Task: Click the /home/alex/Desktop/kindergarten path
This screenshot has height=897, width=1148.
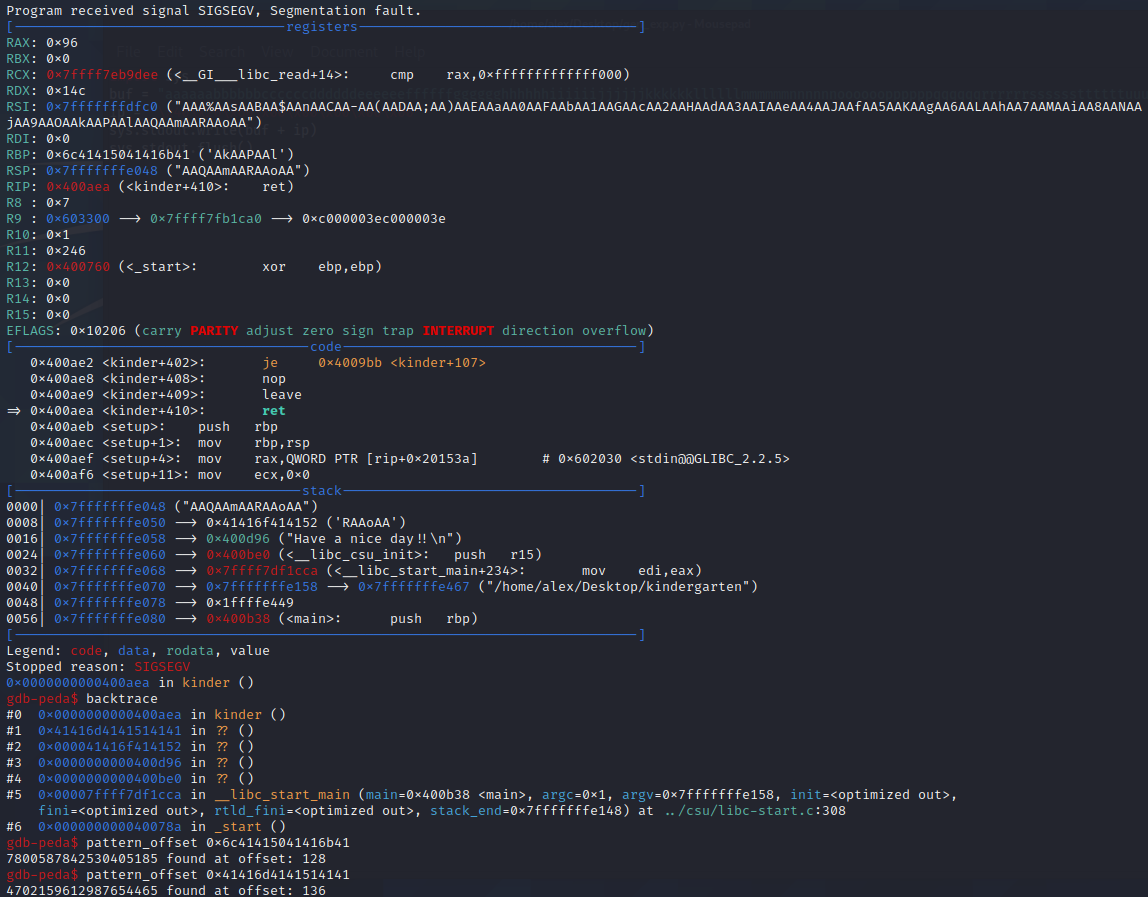Action: pyautogui.click(x=617, y=587)
